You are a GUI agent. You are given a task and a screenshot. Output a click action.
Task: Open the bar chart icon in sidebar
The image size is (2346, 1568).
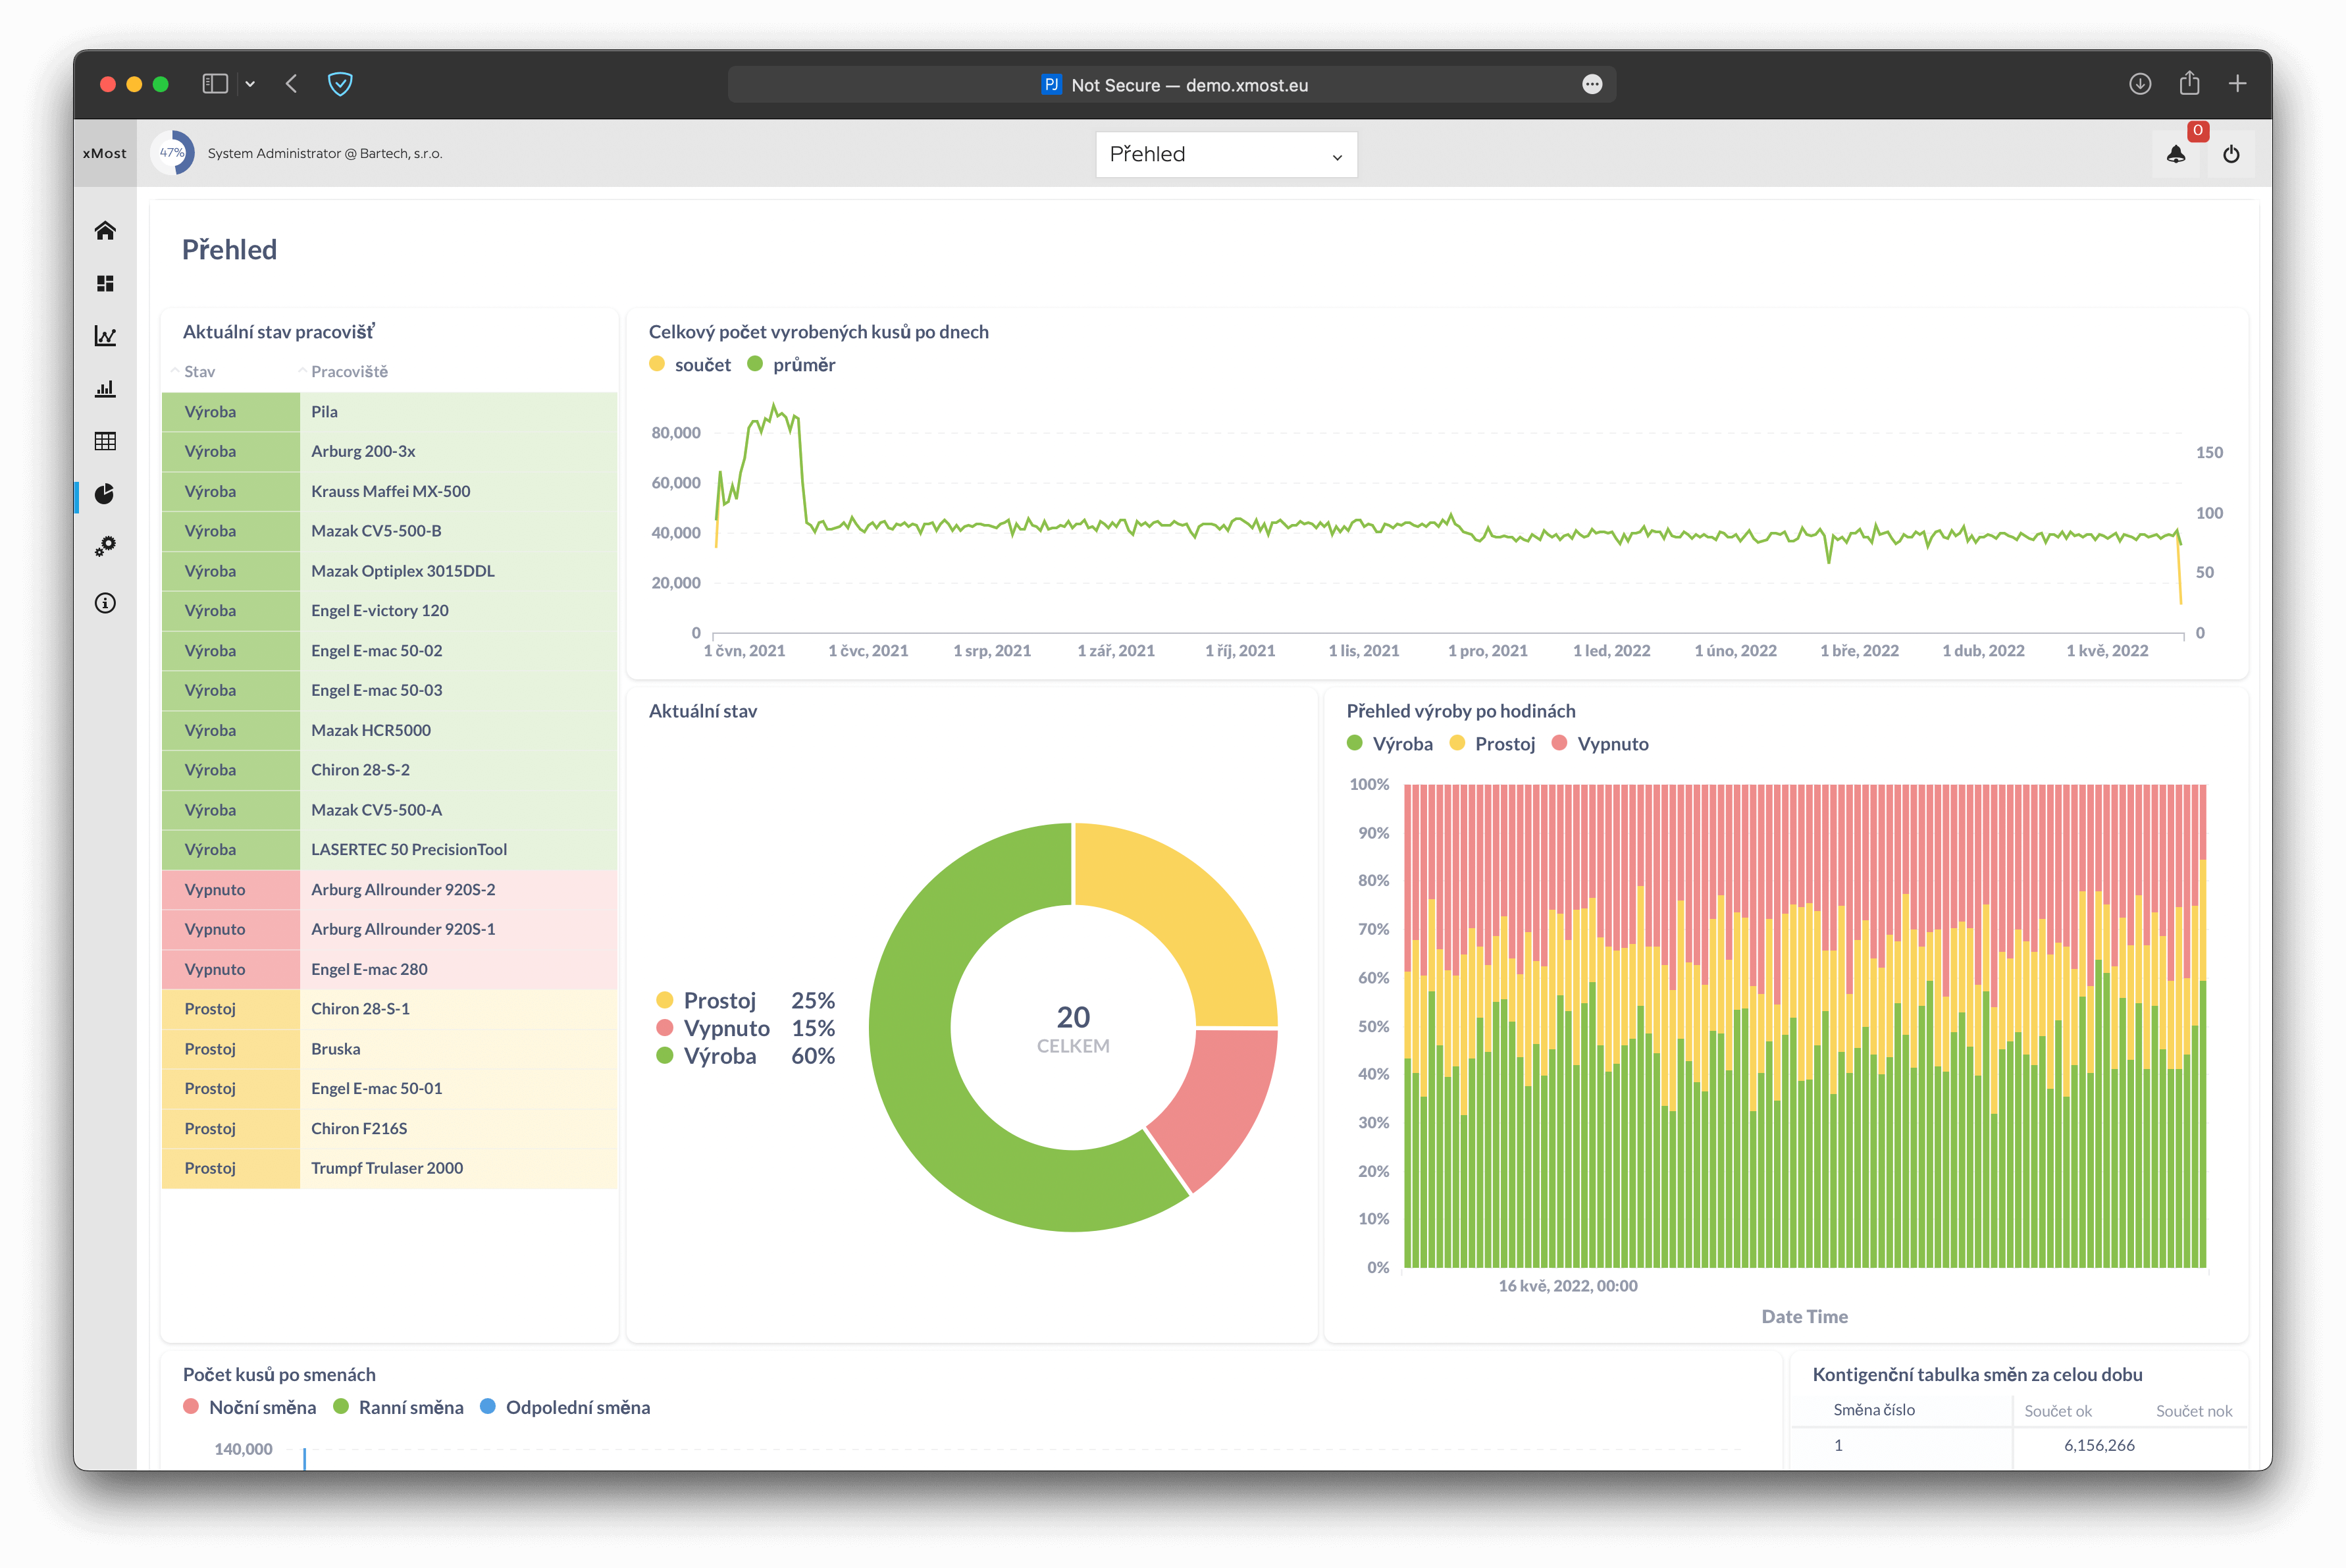click(105, 389)
